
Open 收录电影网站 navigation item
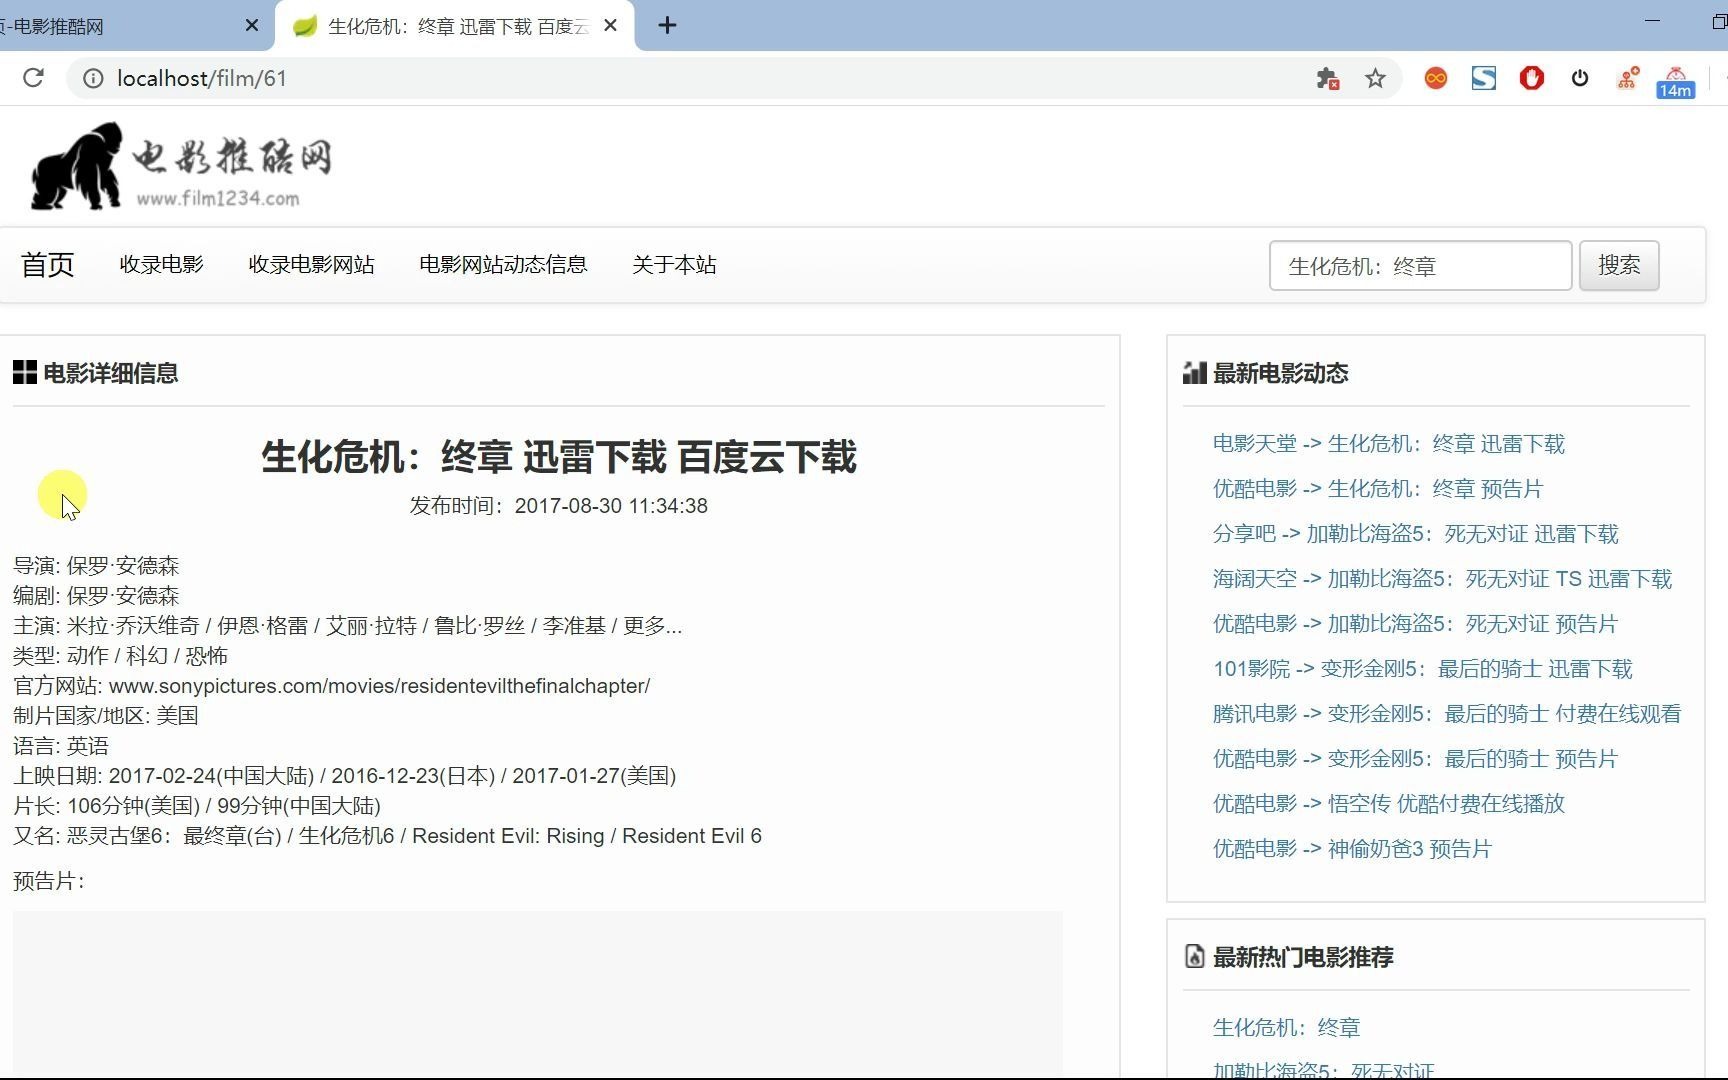pyautogui.click(x=312, y=265)
